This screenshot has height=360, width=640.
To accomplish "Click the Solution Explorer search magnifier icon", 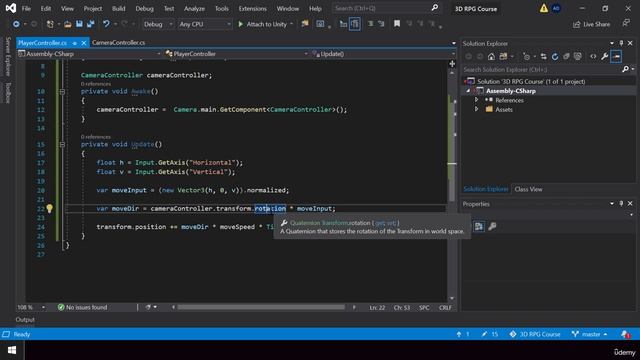I will pos(625,70).
